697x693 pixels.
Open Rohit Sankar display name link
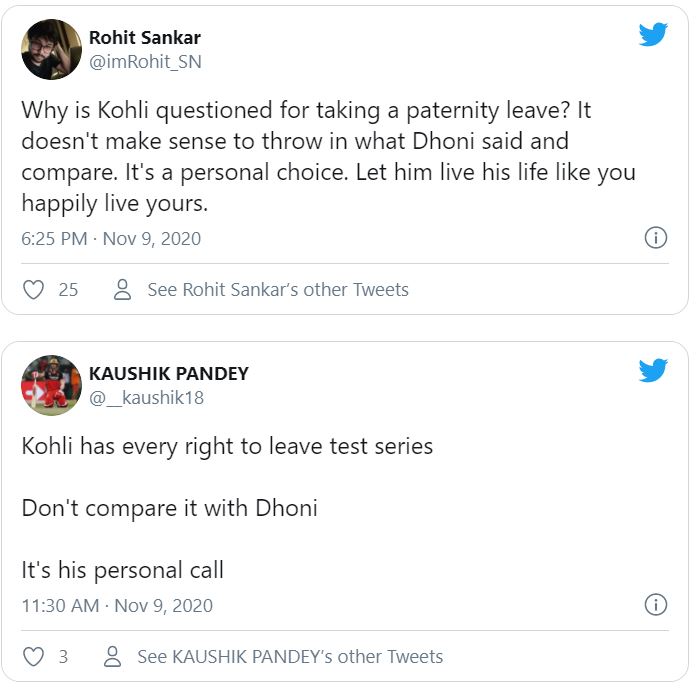click(144, 38)
